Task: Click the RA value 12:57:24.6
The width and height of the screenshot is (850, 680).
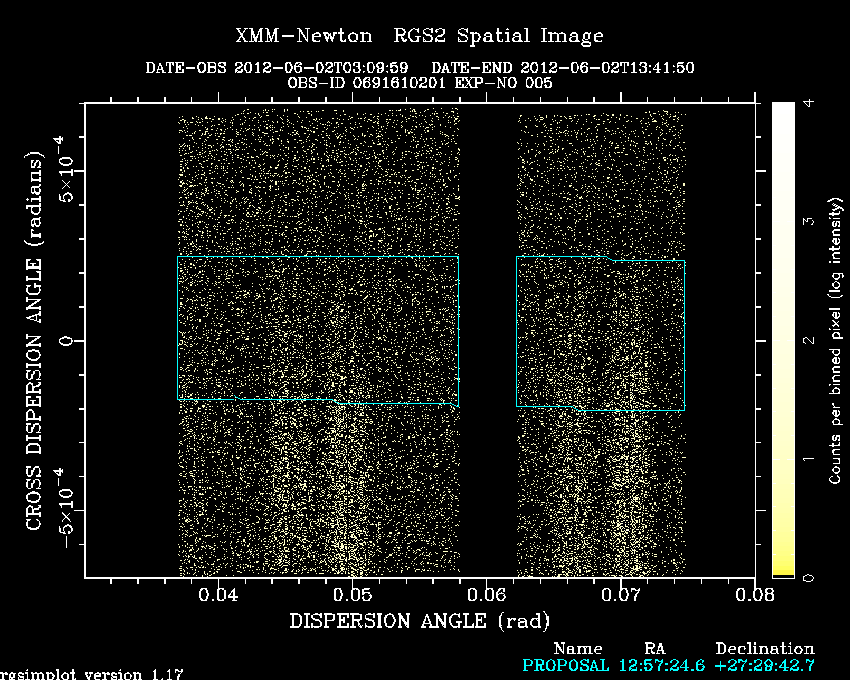Action: 661,665
